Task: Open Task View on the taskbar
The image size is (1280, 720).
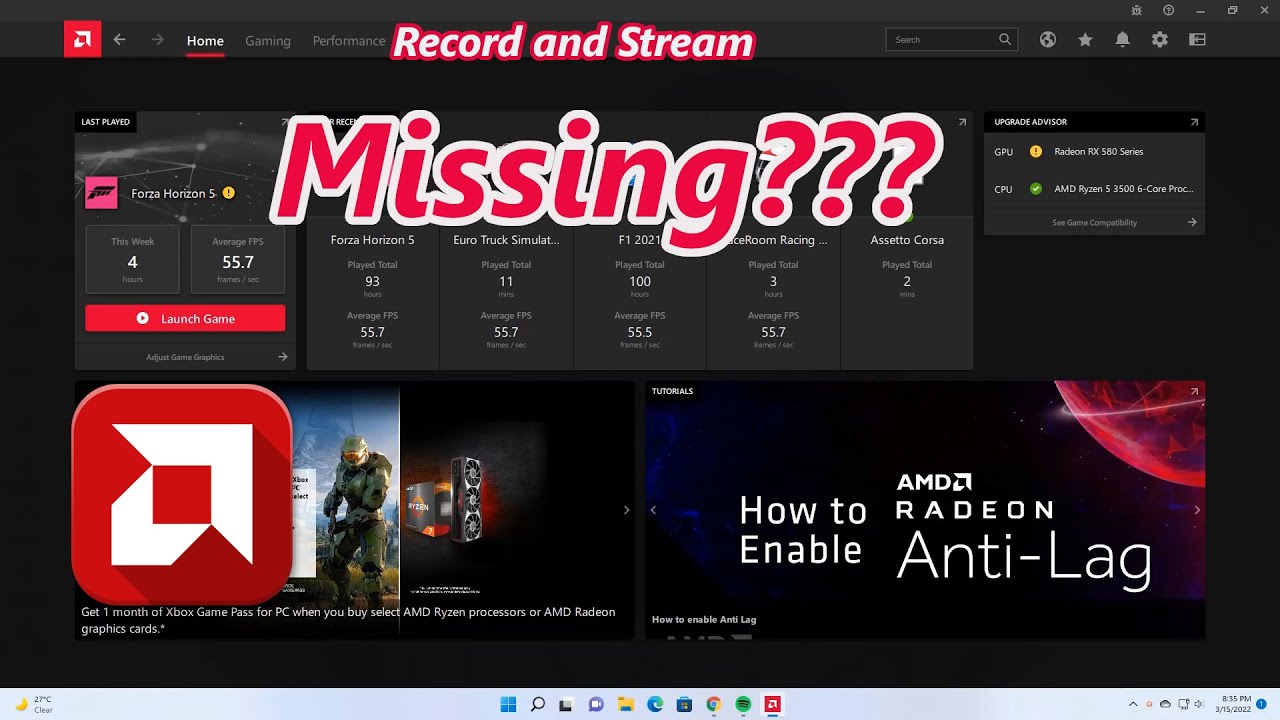Action: click(x=566, y=704)
